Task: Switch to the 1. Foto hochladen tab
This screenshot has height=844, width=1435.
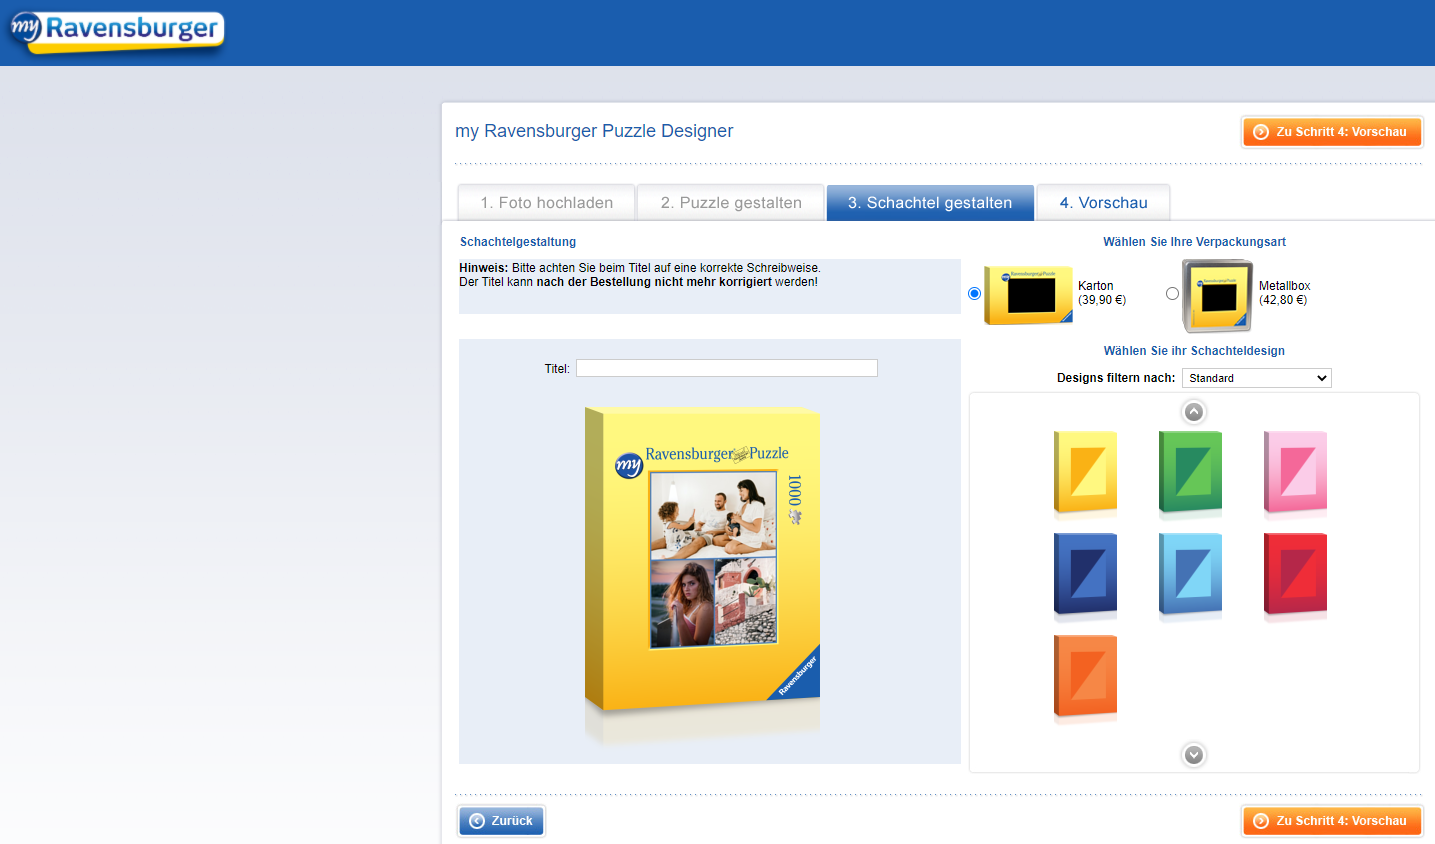Action: point(546,203)
